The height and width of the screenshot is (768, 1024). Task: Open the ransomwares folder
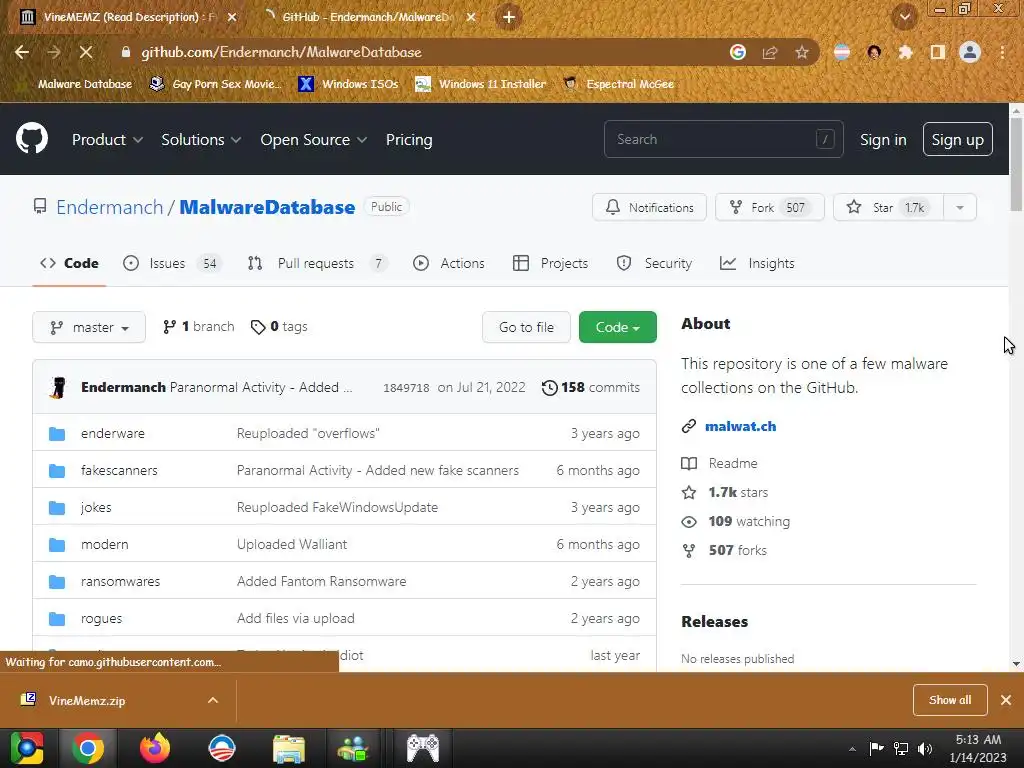click(x=120, y=581)
